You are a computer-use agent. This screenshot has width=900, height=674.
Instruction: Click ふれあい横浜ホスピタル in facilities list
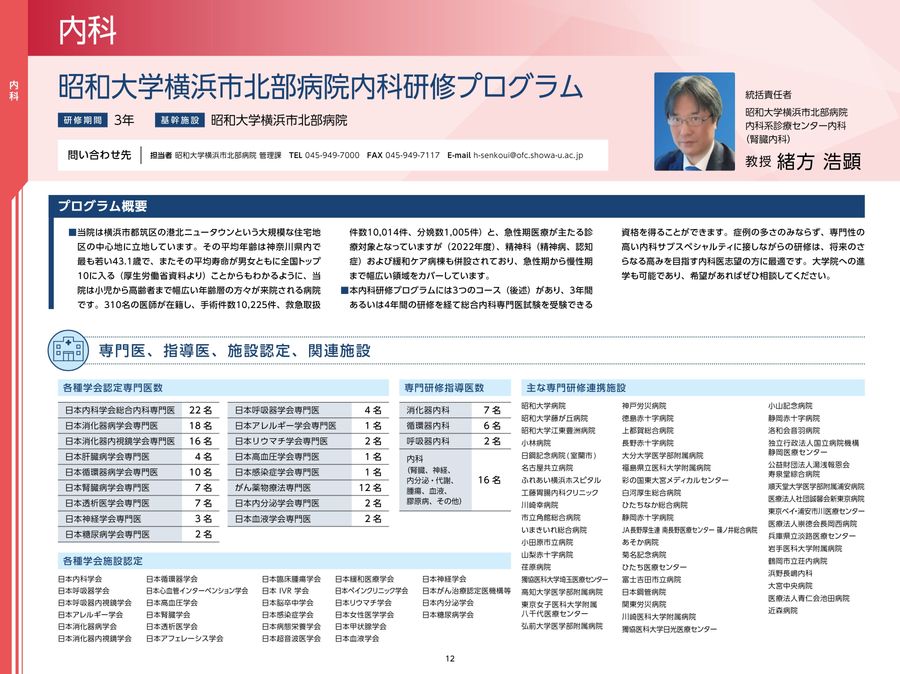click(x=561, y=480)
